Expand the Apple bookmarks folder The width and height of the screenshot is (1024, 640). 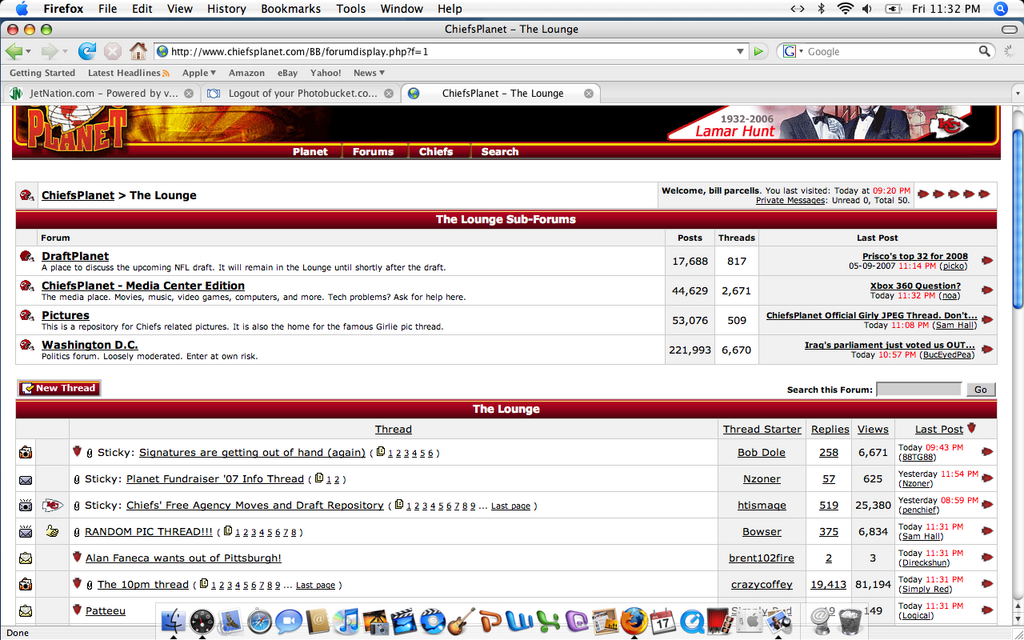[x=199, y=72]
